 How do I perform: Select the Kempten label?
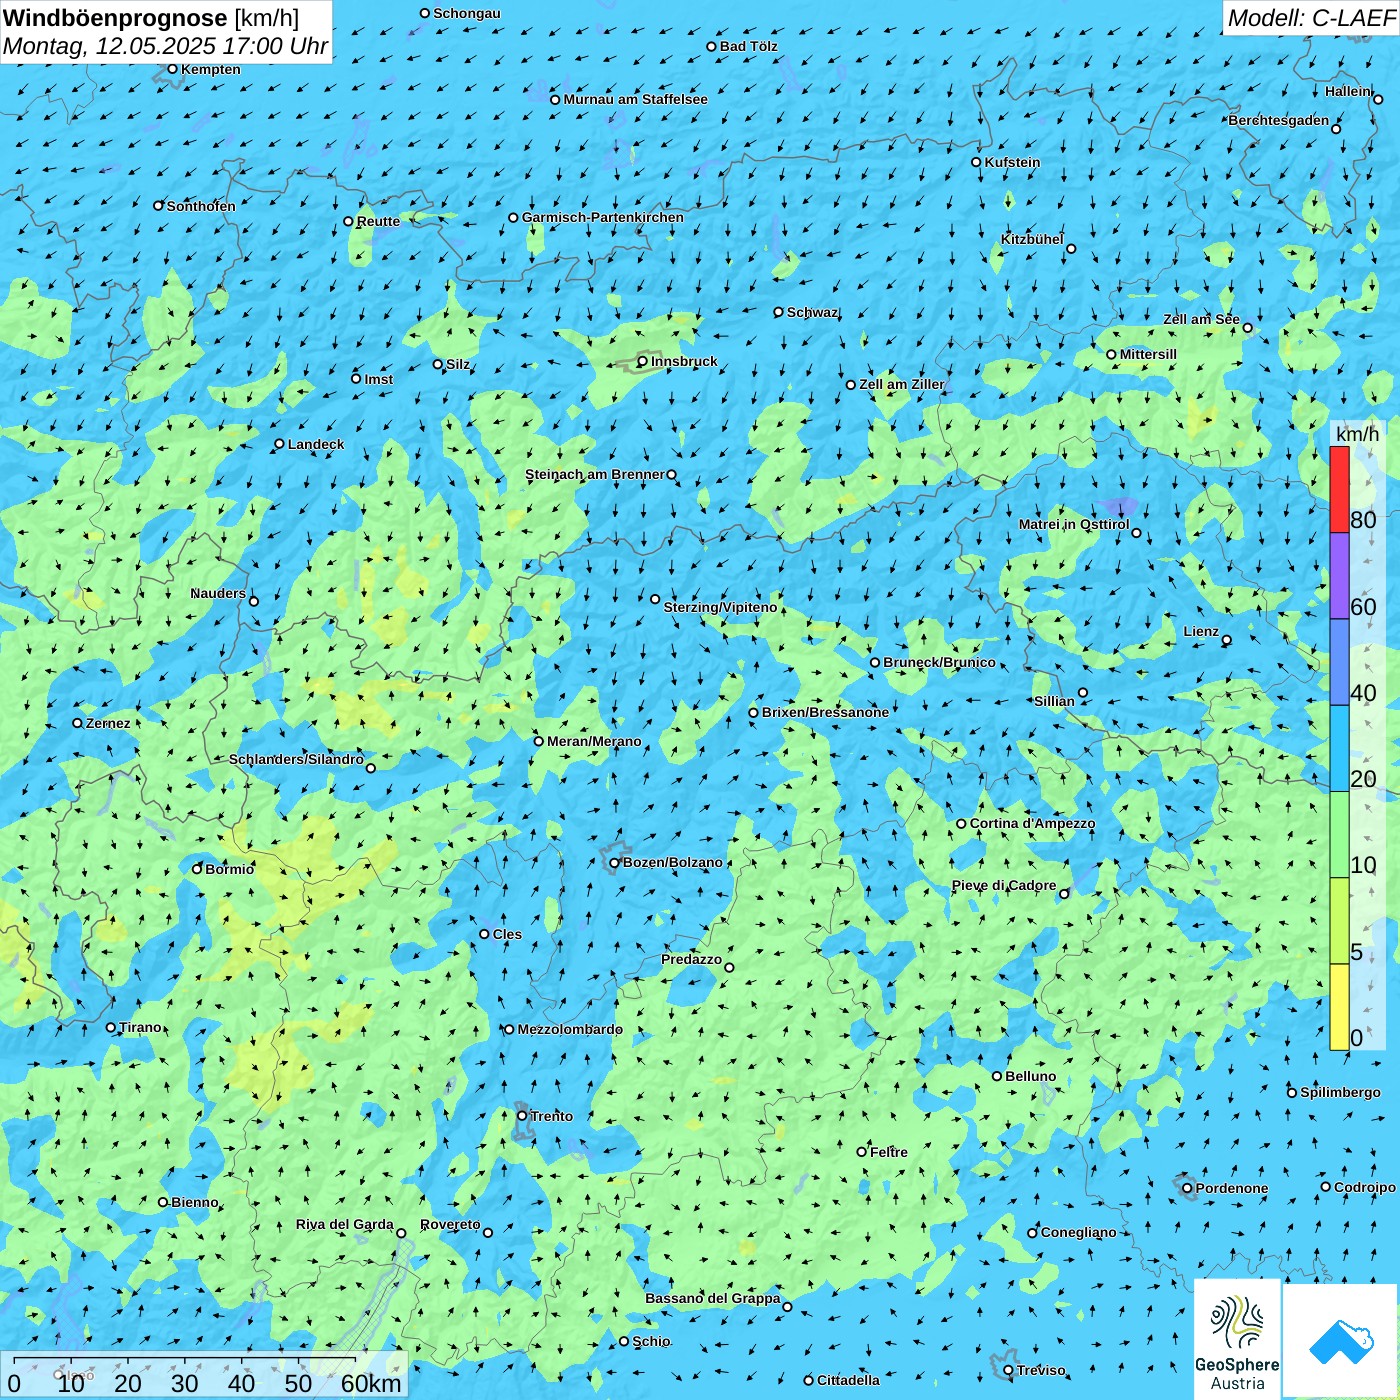pos(211,69)
